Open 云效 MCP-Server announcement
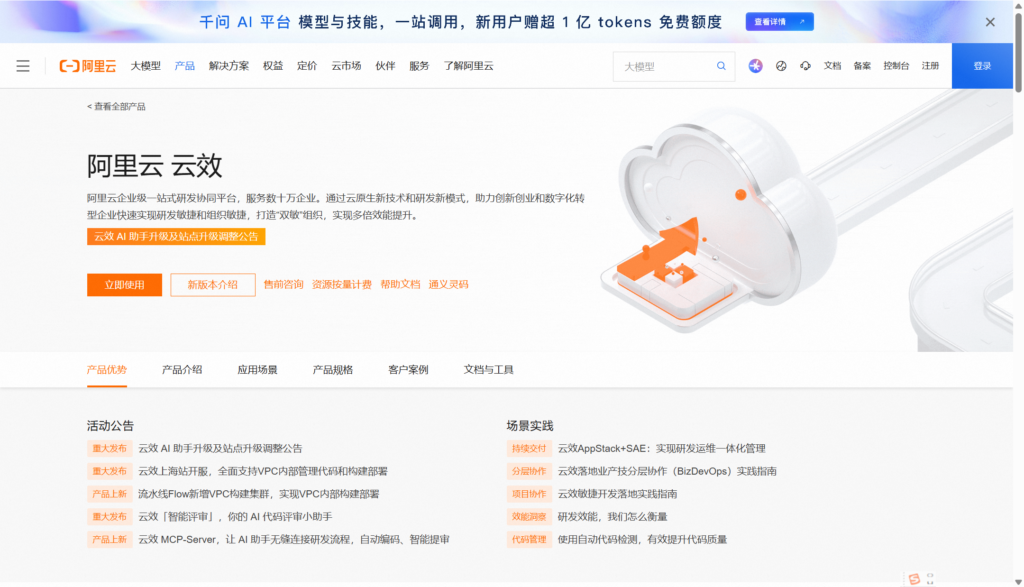 pos(294,539)
